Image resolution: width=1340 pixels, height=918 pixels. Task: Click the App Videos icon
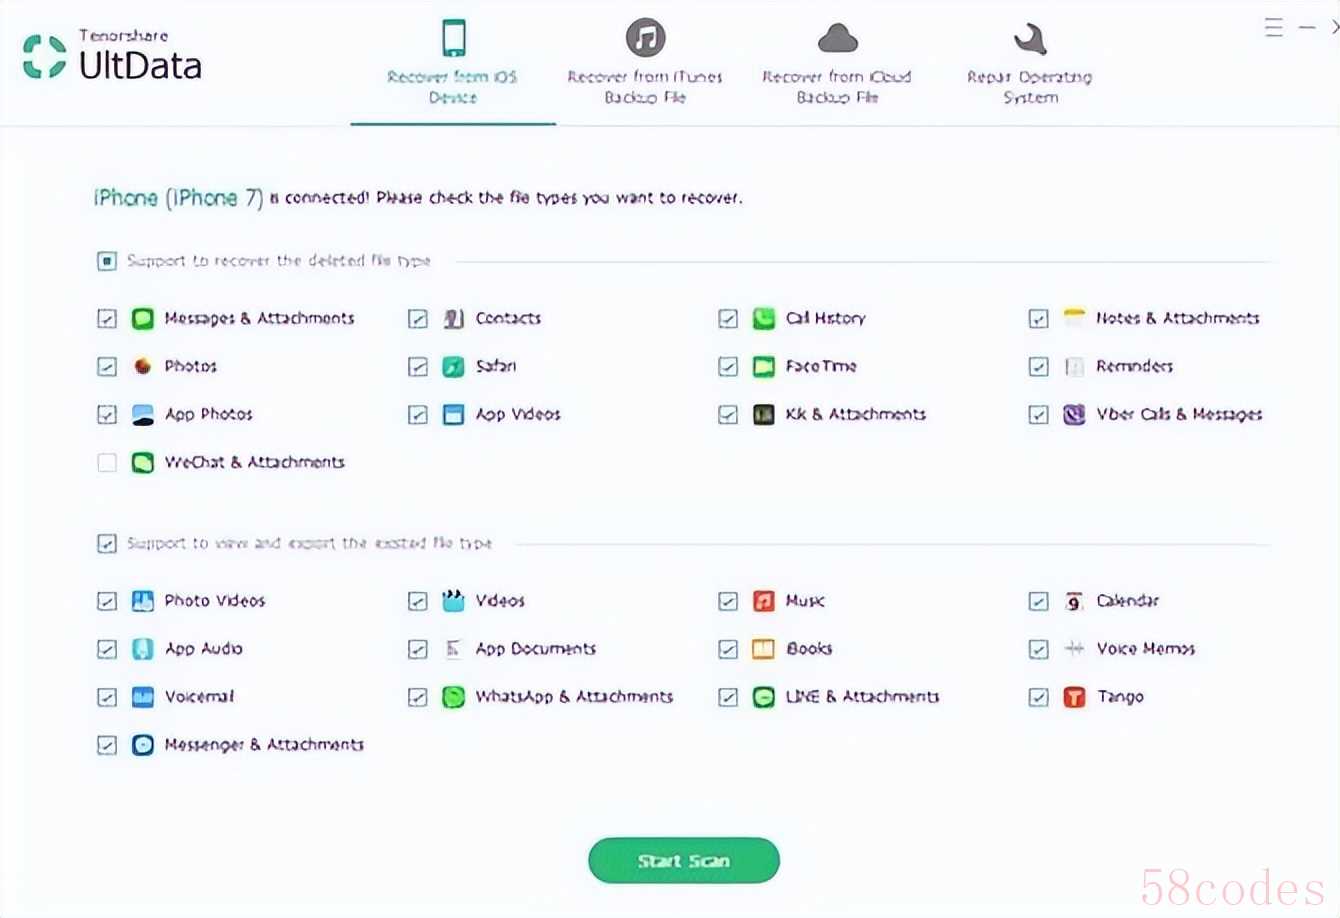coord(454,414)
